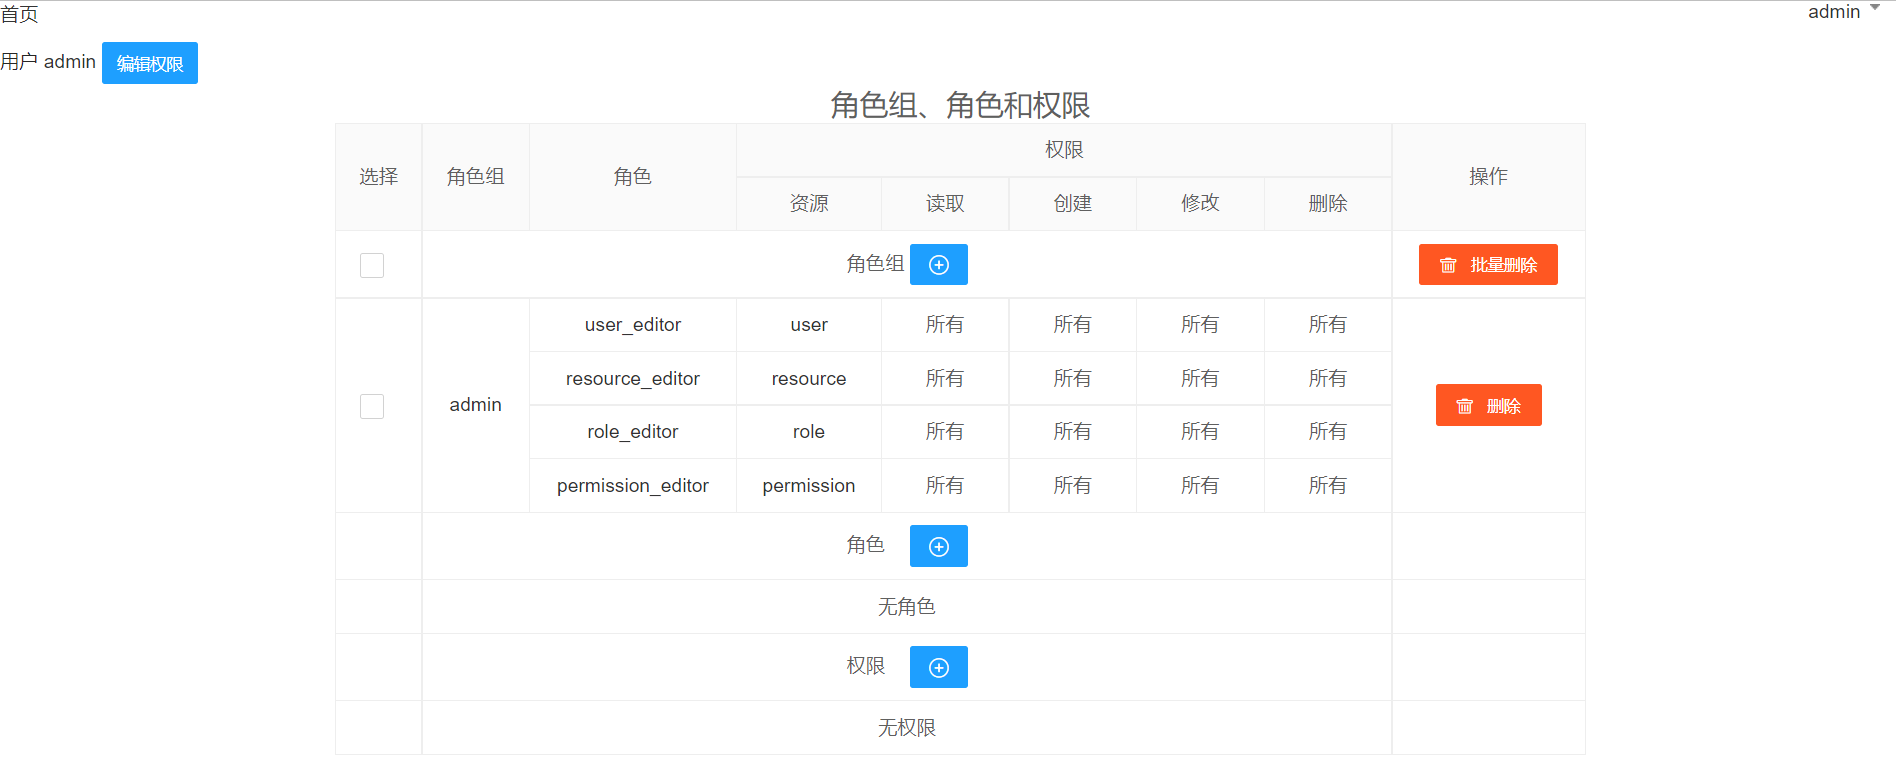Click the 无权限 empty row text
Viewport: 1896px width, 772px height.
[x=907, y=728]
